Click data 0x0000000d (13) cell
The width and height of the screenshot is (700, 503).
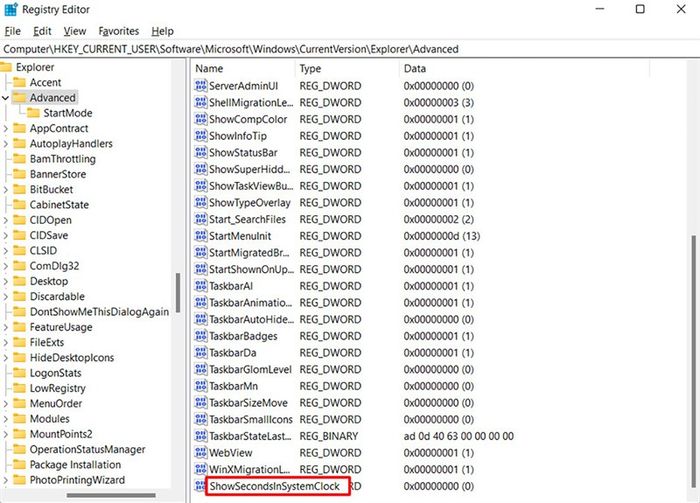[442, 236]
